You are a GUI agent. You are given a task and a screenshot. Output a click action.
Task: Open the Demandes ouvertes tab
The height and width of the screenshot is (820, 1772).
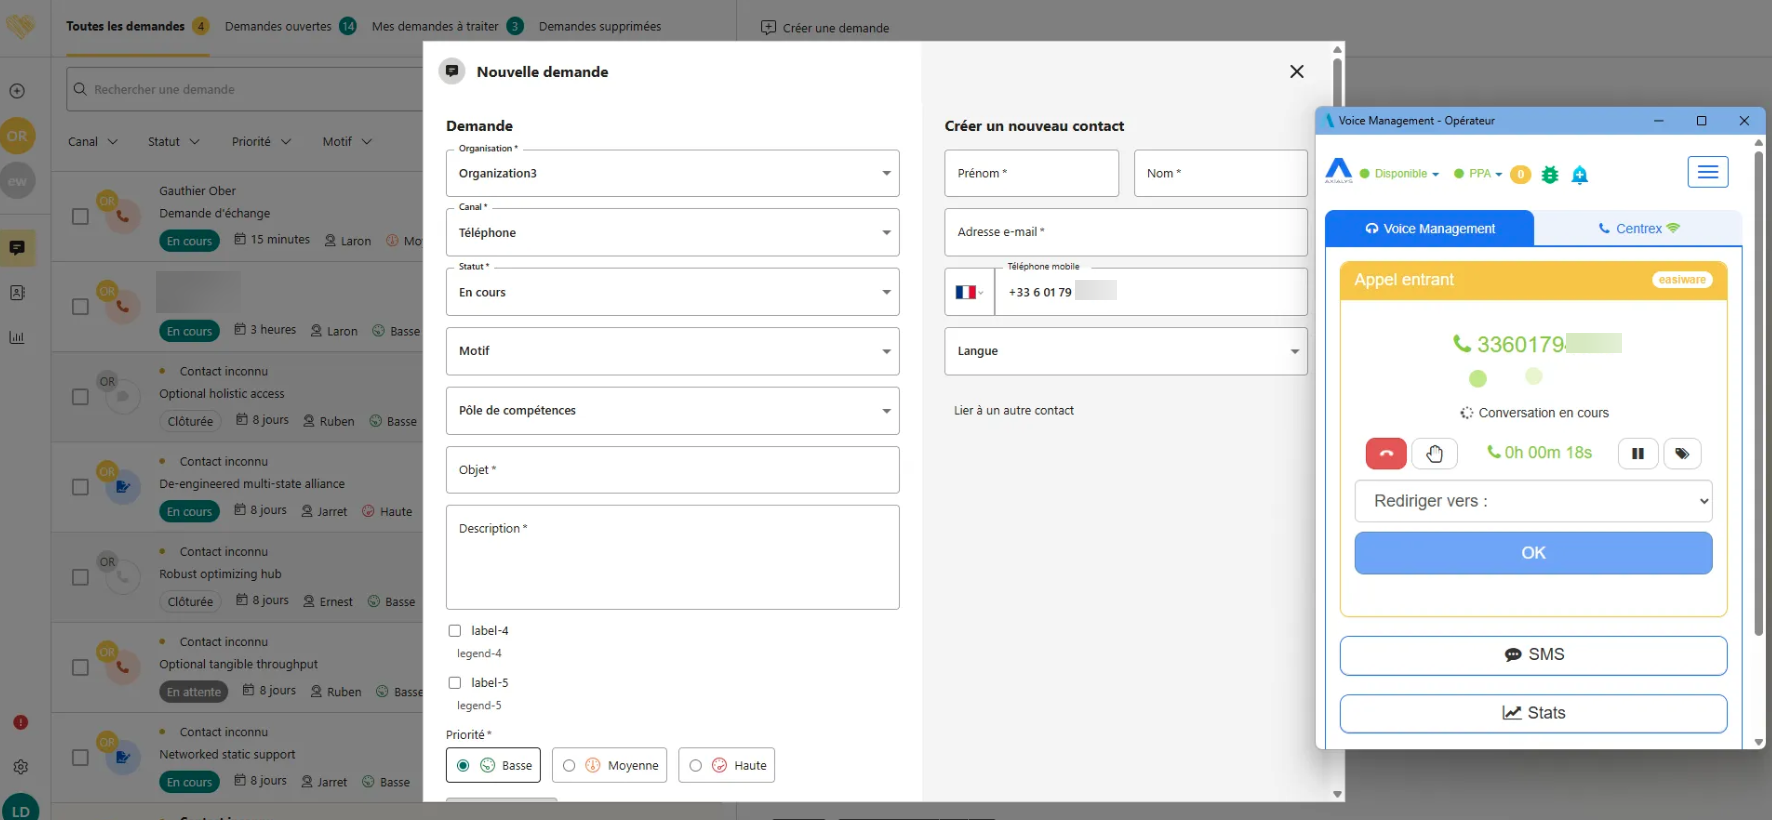(x=278, y=27)
